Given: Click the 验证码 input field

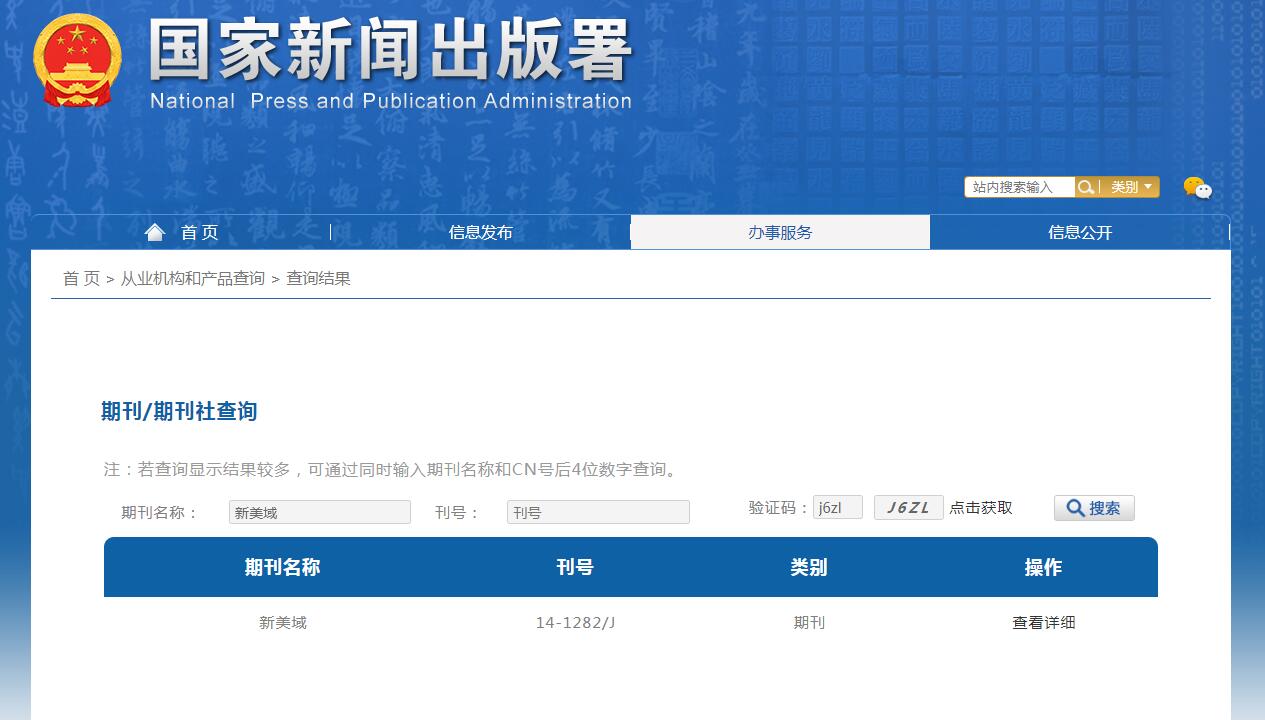Looking at the screenshot, I should 838,507.
